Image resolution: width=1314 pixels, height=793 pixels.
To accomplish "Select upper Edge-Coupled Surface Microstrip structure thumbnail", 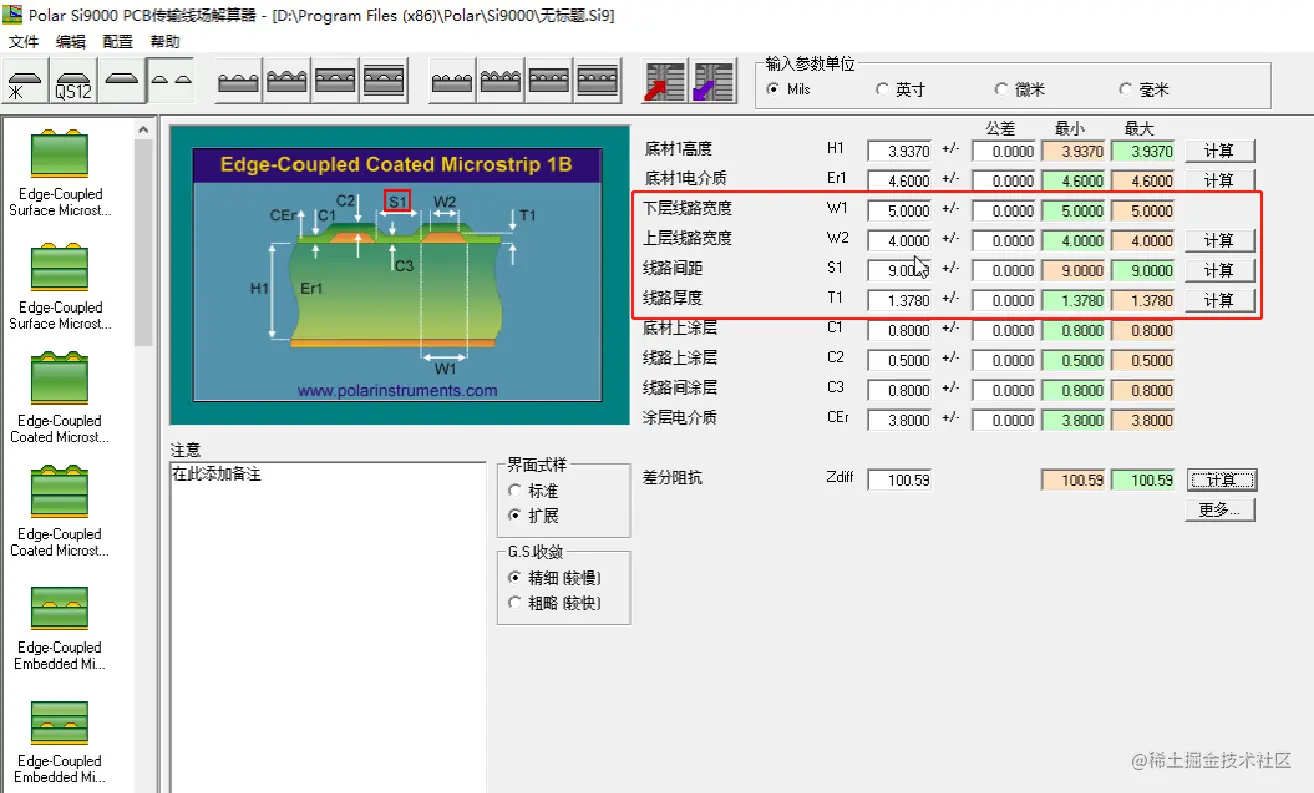I will (60, 172).
